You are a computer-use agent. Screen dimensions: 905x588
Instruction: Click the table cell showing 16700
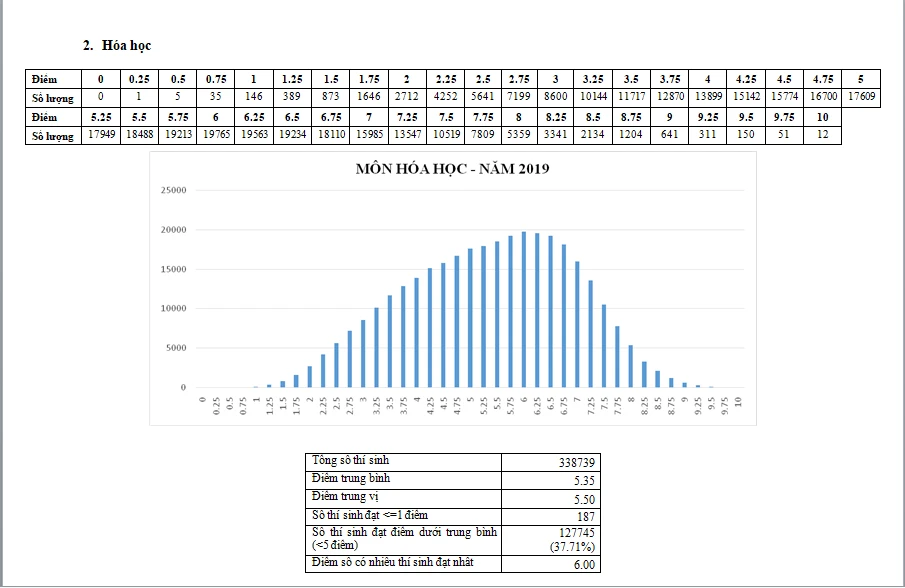coord(821,97)
